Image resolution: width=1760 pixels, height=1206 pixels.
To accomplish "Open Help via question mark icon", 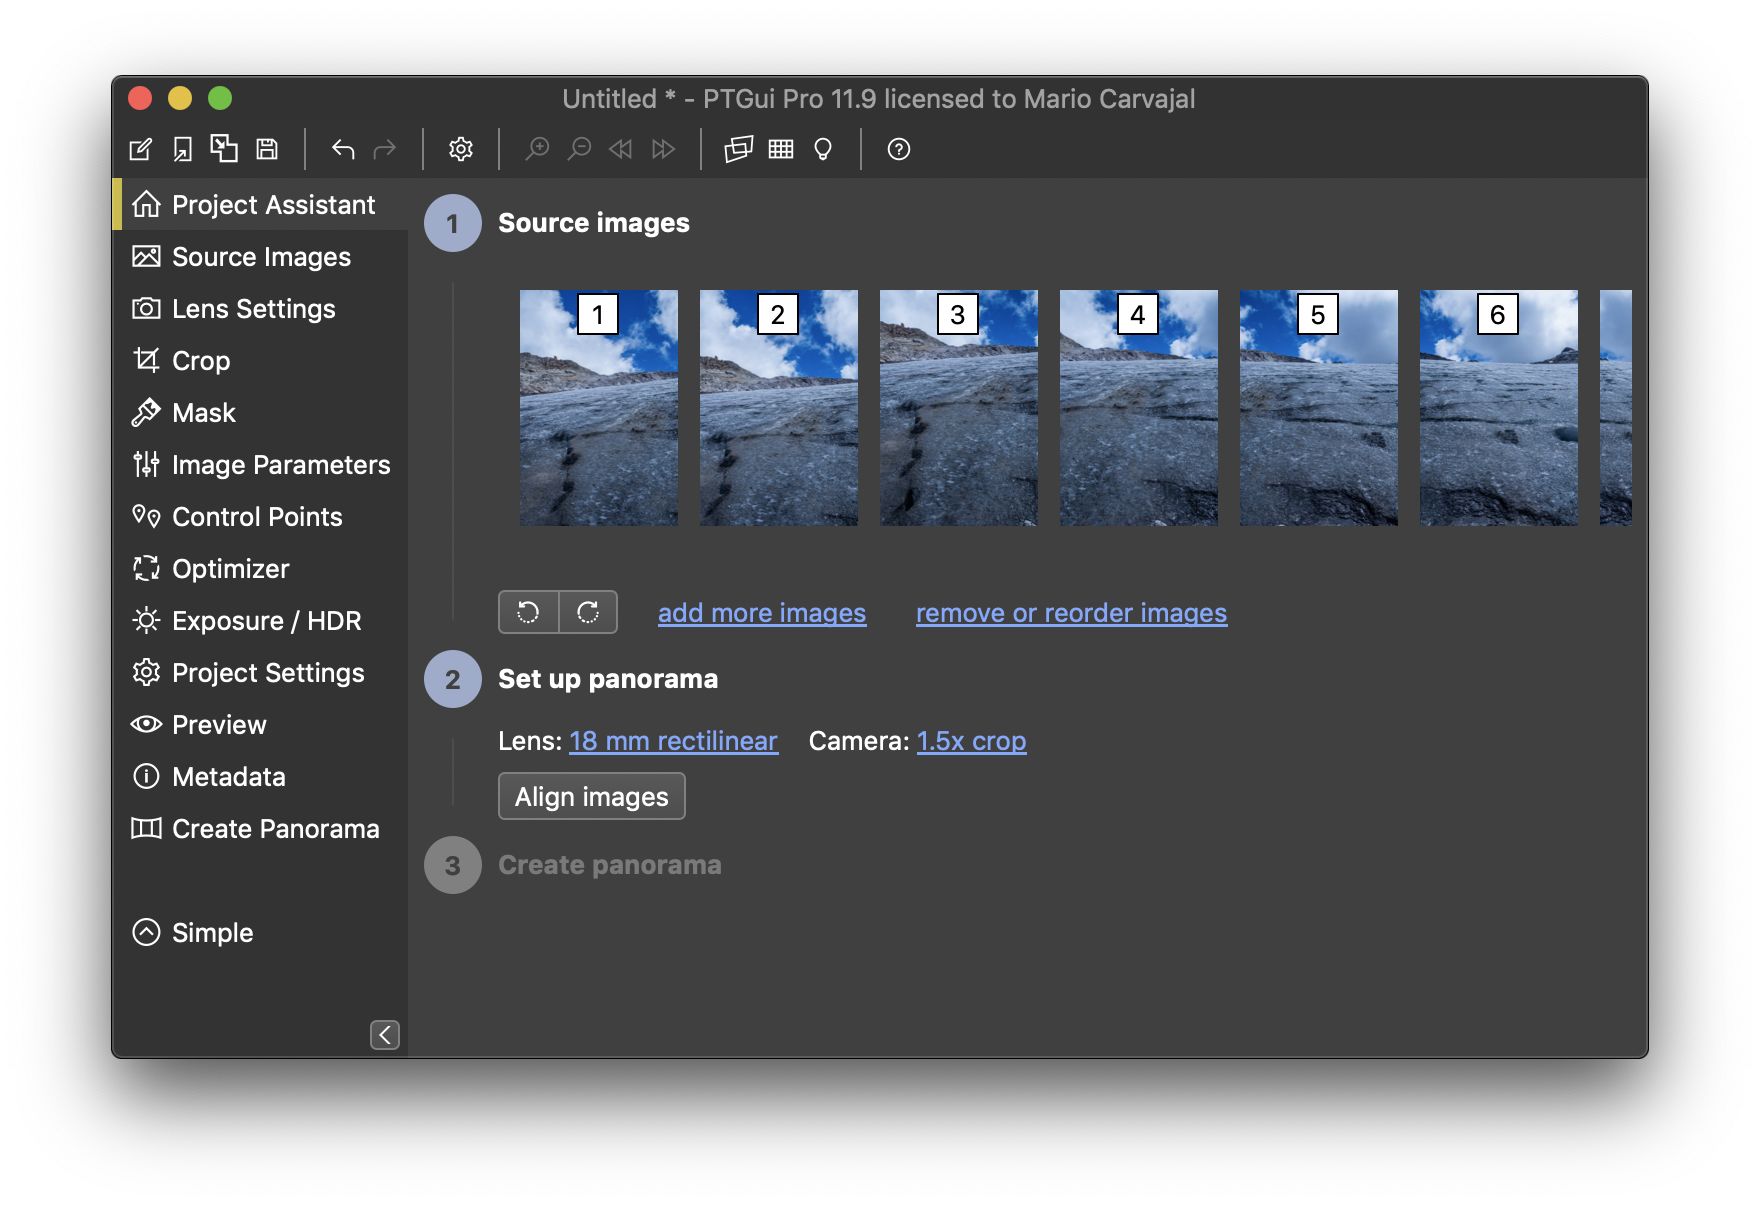I will tap(899, 149).
